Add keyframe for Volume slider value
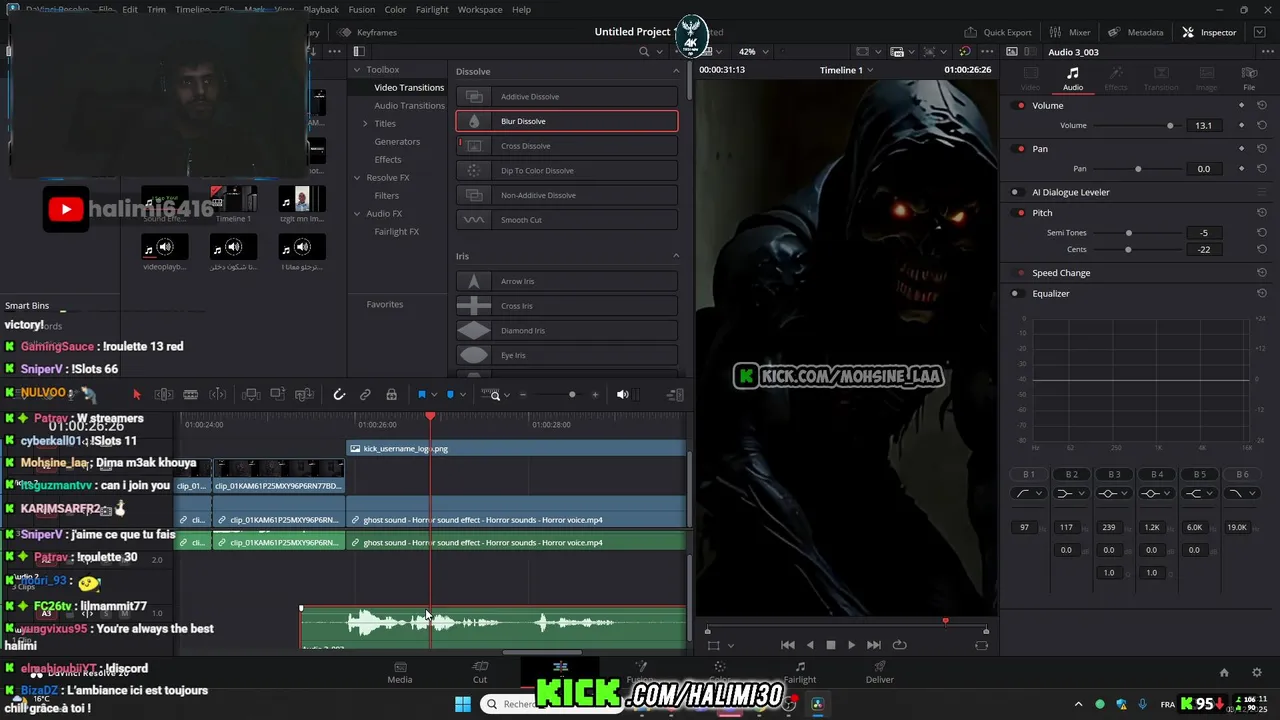 point(1242,125)
